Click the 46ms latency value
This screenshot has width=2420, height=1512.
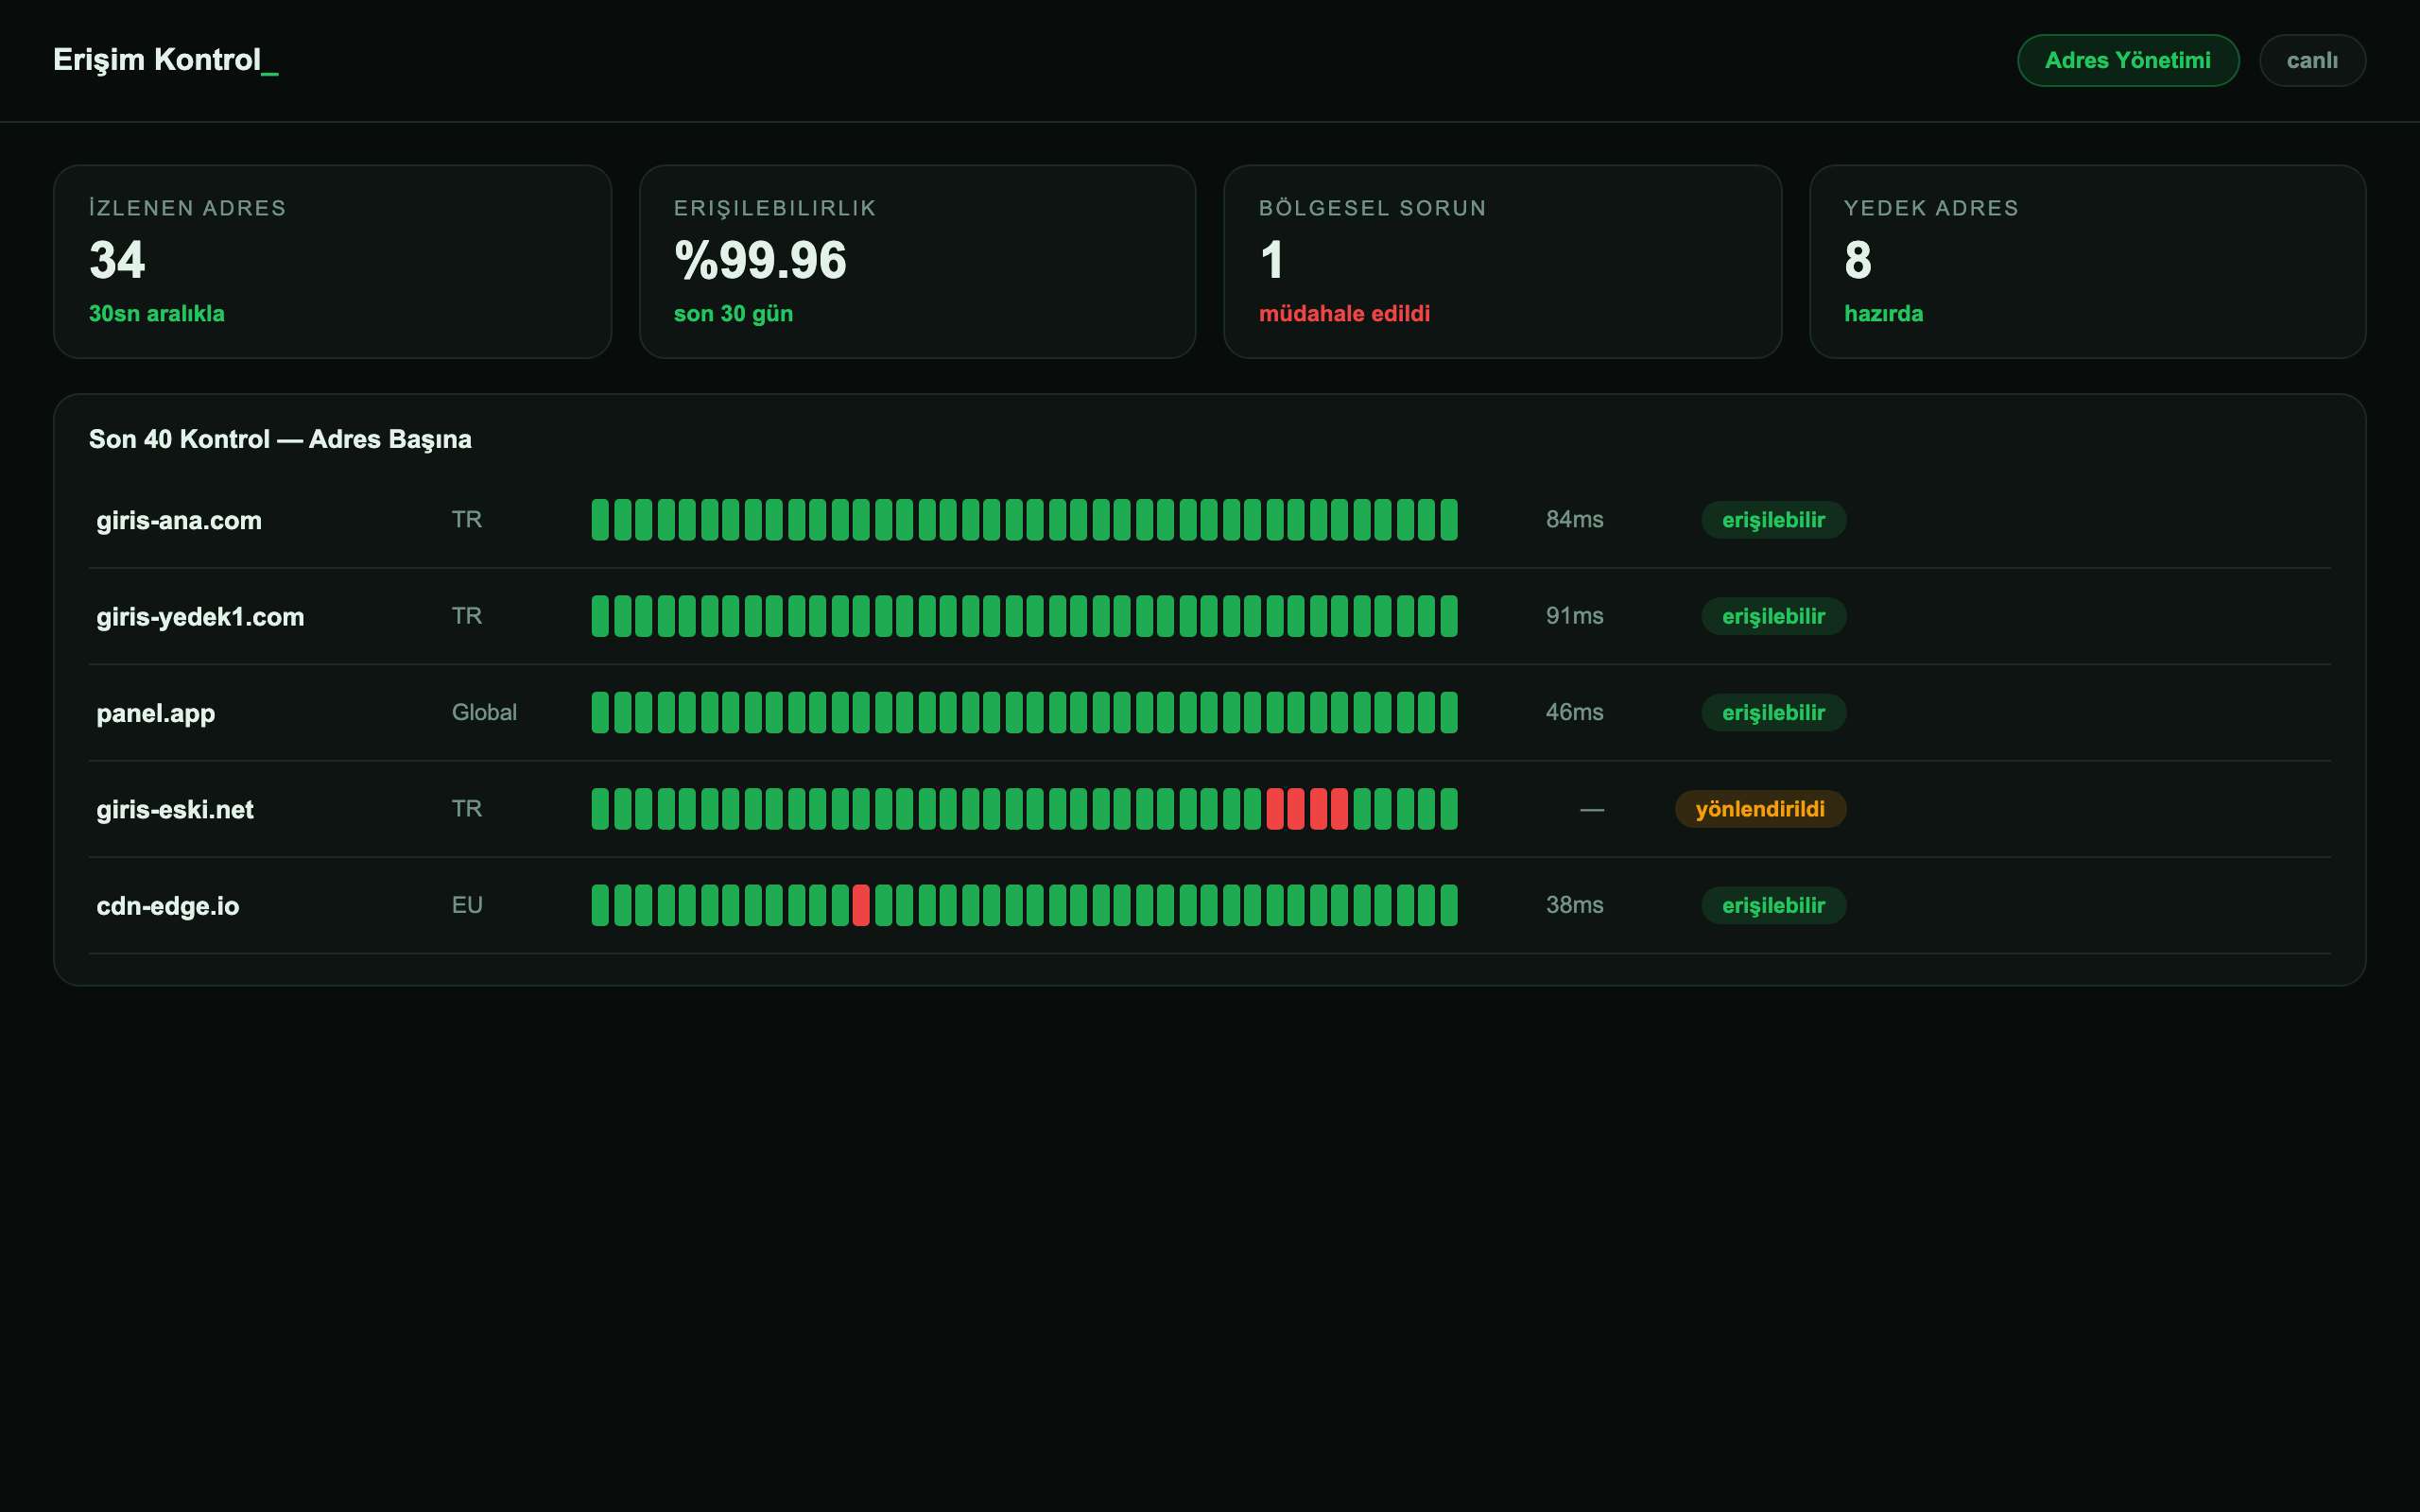(1574, 712)
